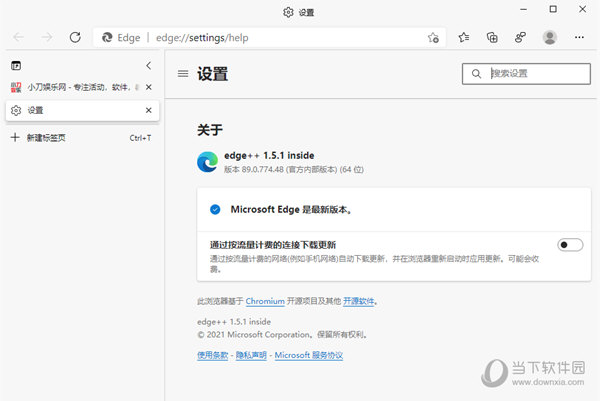600x401 pixels.
Task: Click the vertical tabs panel icon
Action: point(16,66)
